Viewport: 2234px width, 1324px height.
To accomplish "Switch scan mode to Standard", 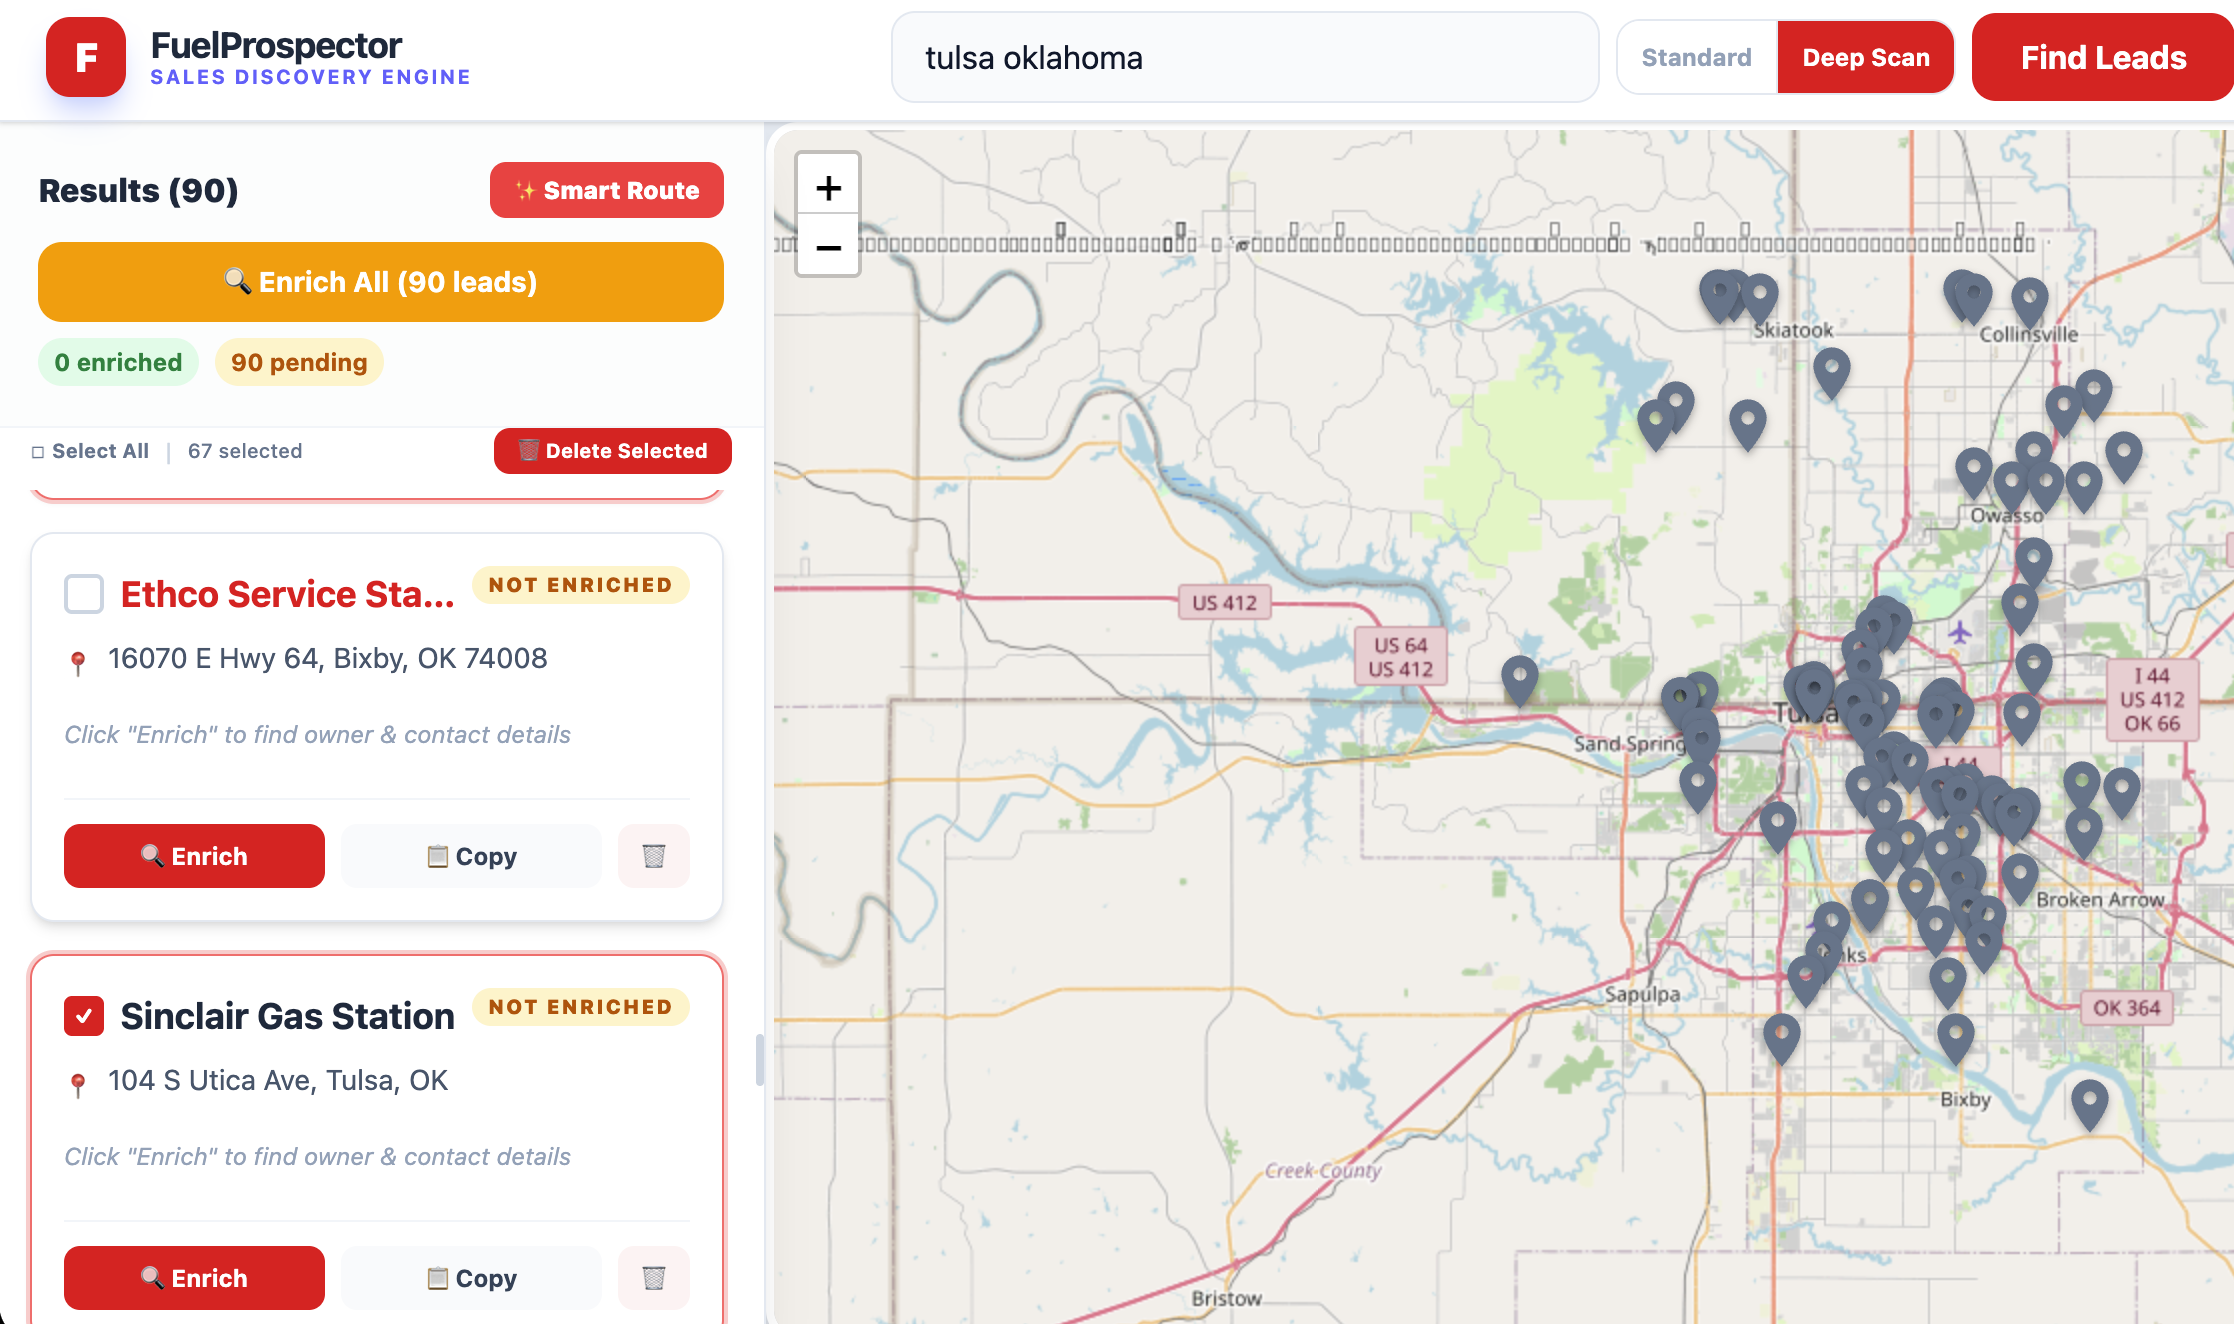I will pos(1697,57).
